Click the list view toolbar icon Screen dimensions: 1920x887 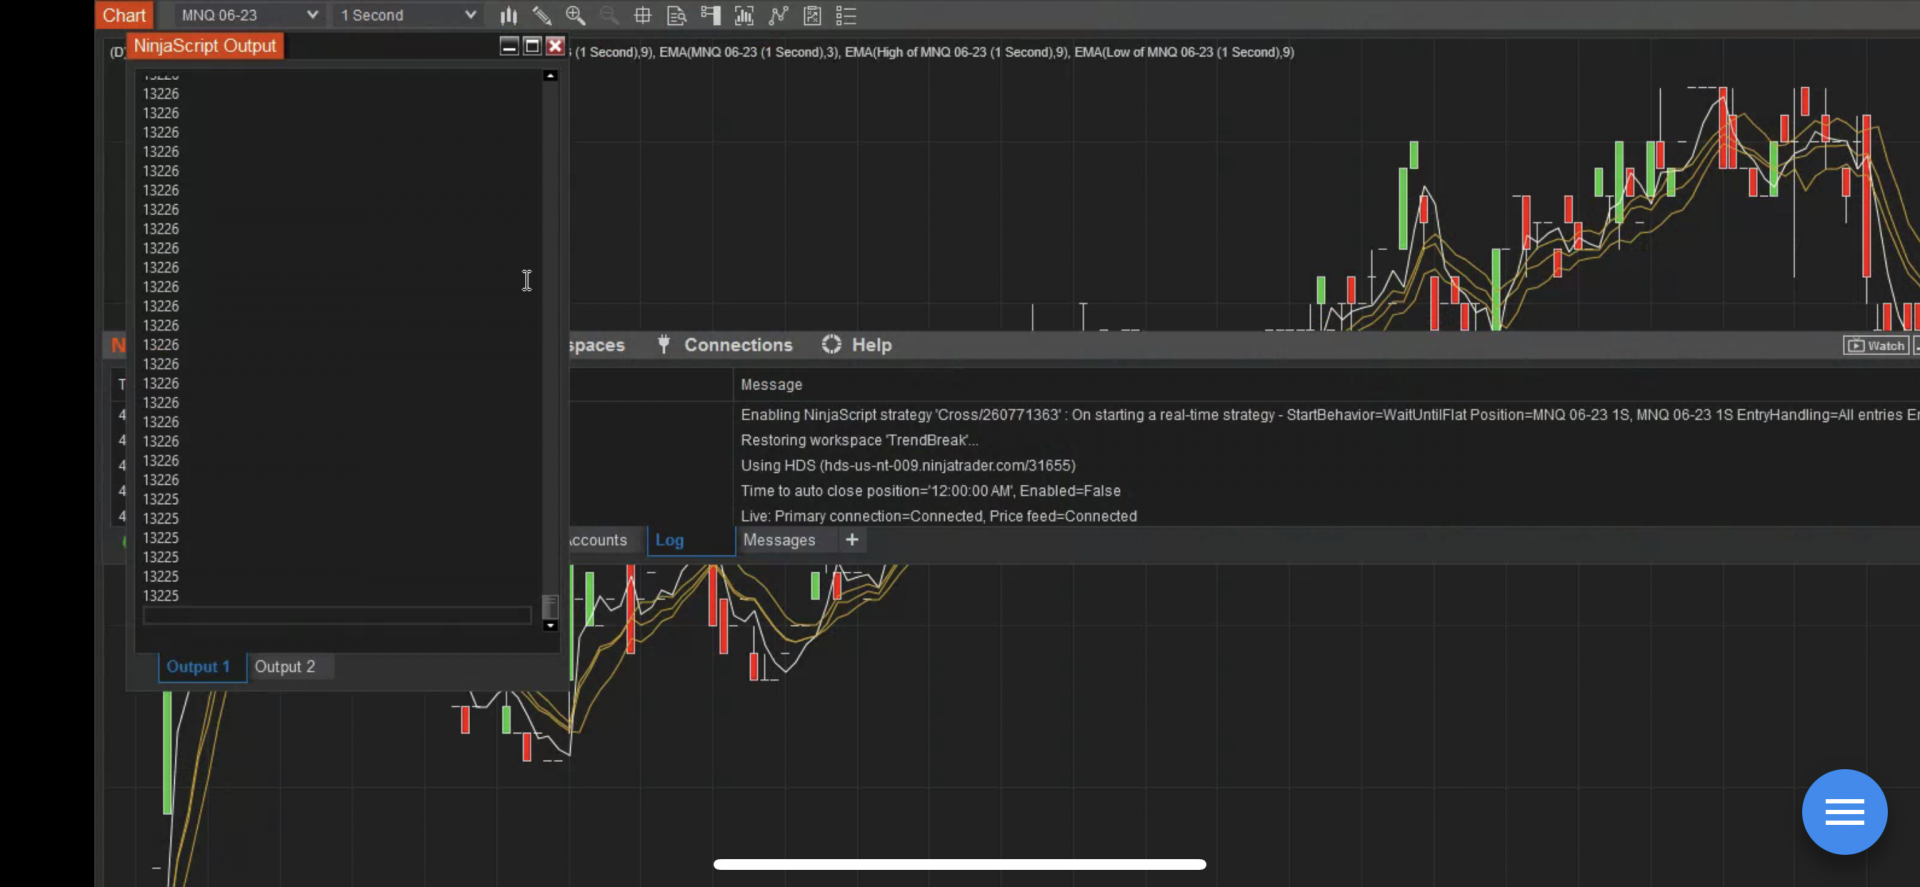(846, 15)
